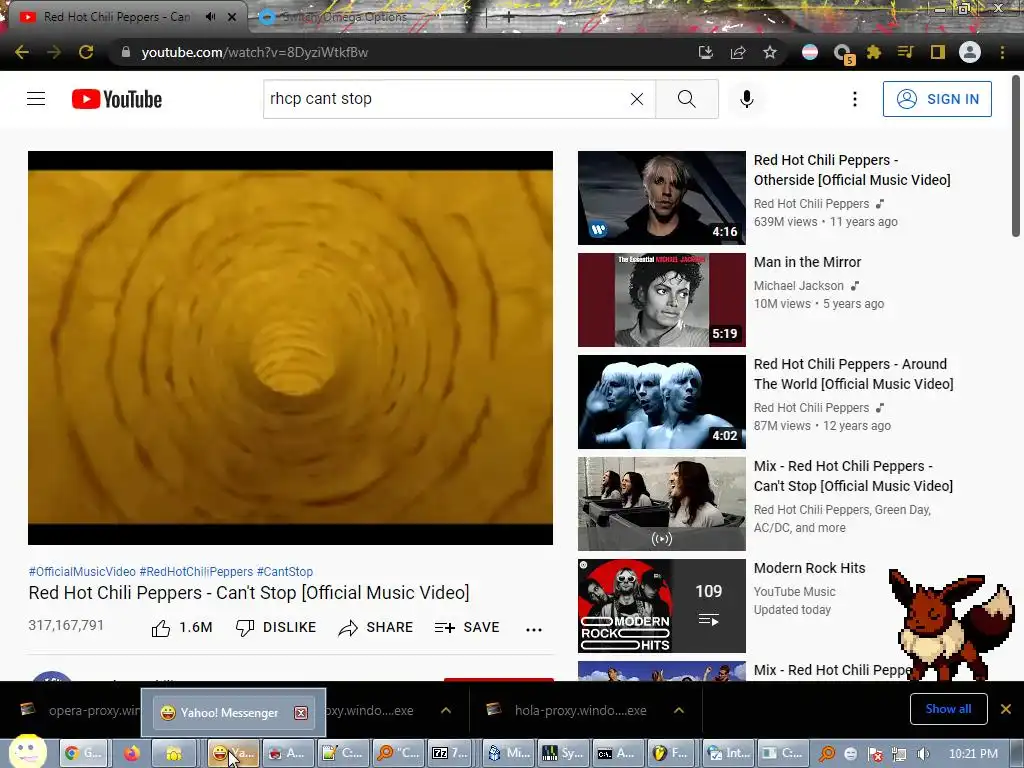Open the Michael Jackson channel name
This screenshot has width=1024, height=768.
(x=799, y=286)
